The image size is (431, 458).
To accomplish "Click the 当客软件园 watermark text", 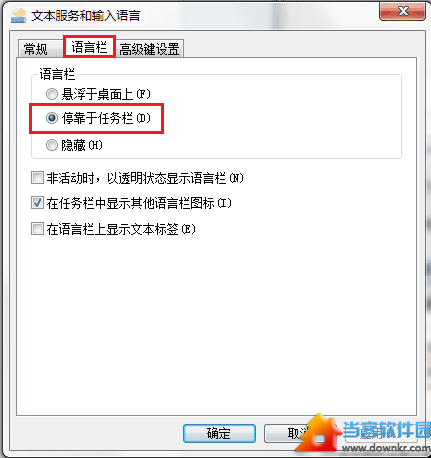I will tap(386, 430).
